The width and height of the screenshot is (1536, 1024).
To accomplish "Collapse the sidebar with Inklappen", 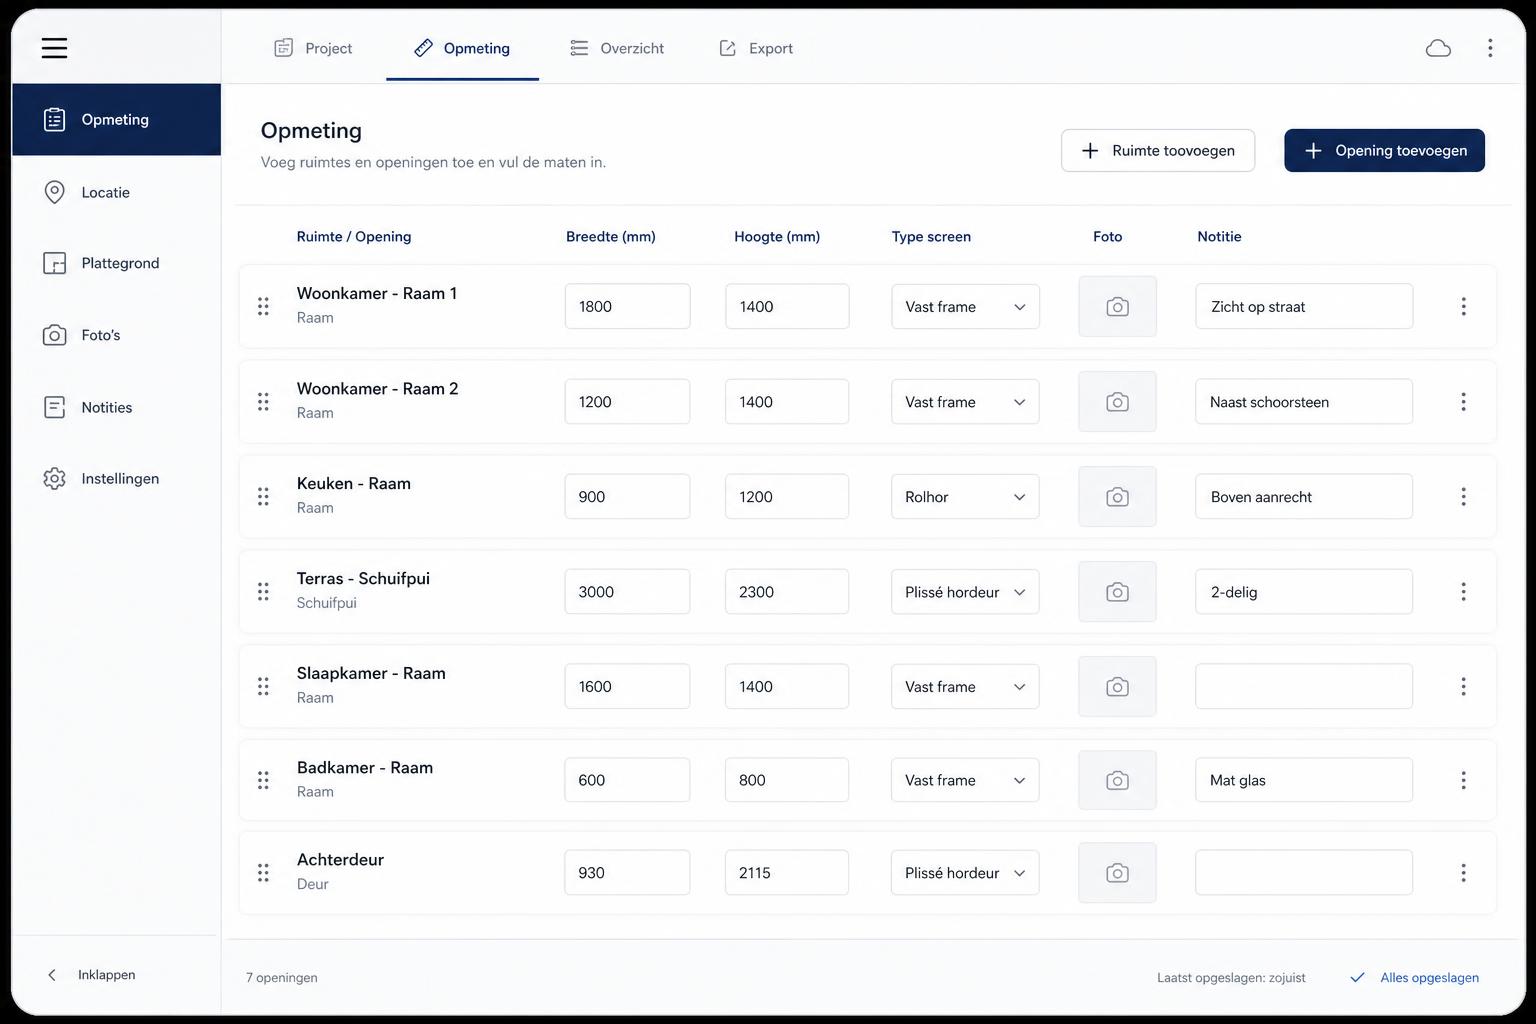I will coord(92,975).
